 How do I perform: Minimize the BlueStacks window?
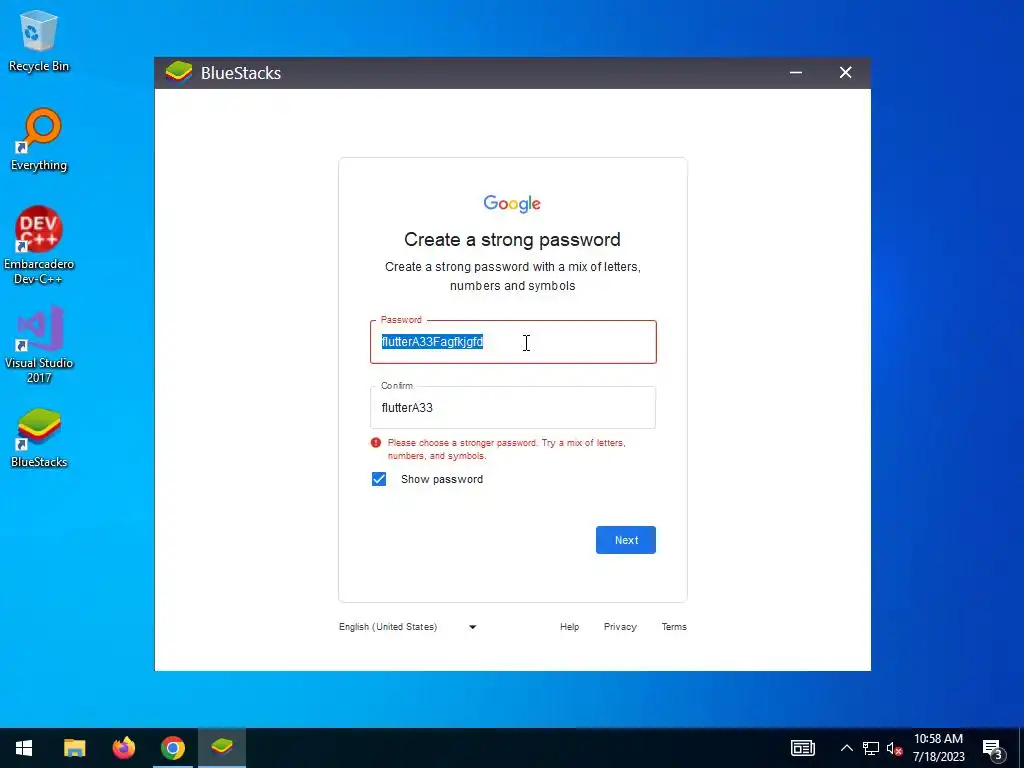tap(795, 72)
